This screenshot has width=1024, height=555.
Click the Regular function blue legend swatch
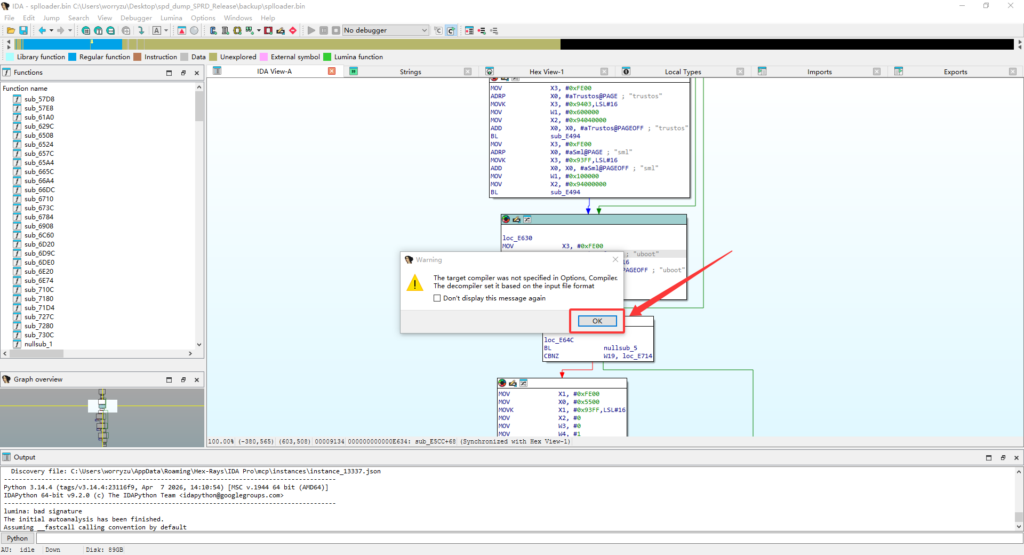[x=72, y=57]
